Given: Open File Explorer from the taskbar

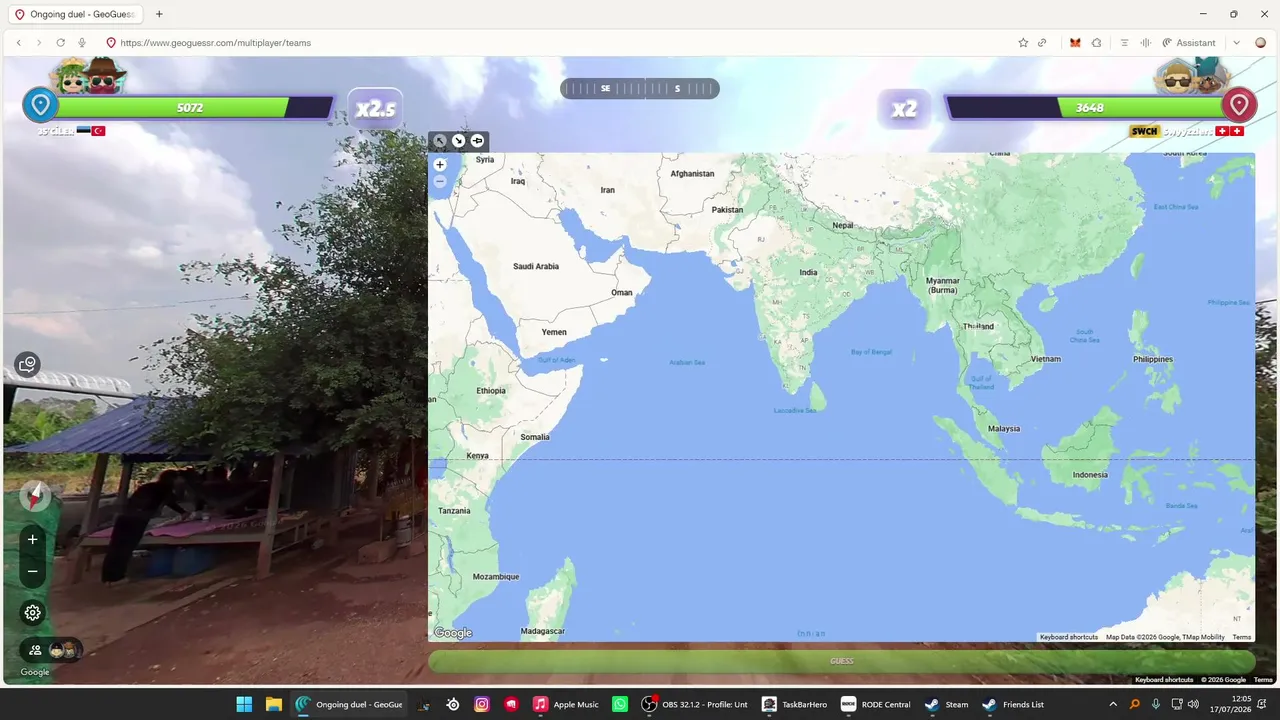Looking at the screenshot, I should pos(273,704).
